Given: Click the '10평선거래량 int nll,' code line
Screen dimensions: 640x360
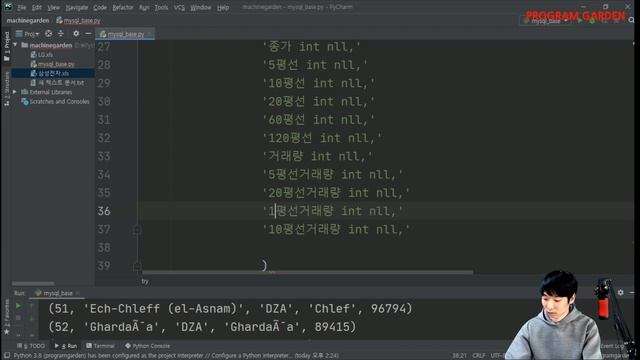Looking at the screenshot, I should click(336, 229).
